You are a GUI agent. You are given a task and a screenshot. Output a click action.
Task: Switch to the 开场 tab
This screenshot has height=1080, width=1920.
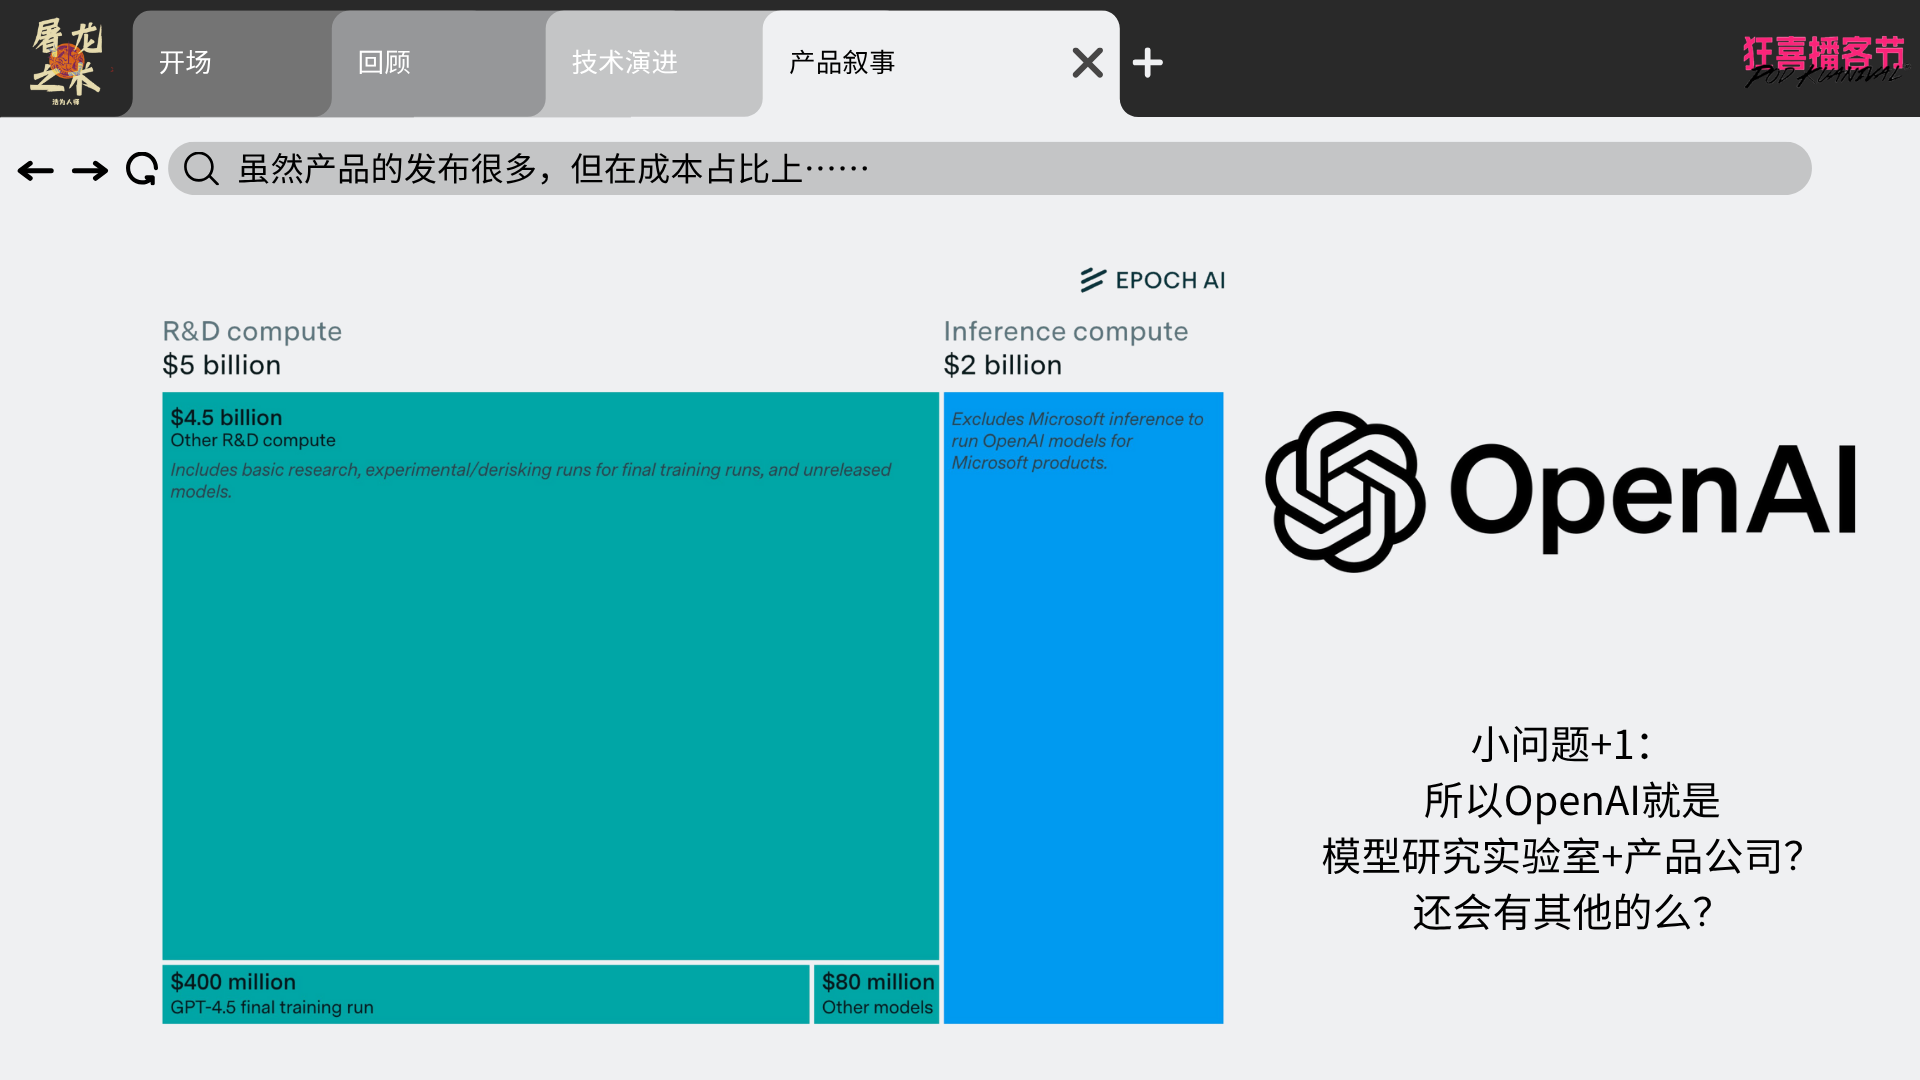[230, 63]
